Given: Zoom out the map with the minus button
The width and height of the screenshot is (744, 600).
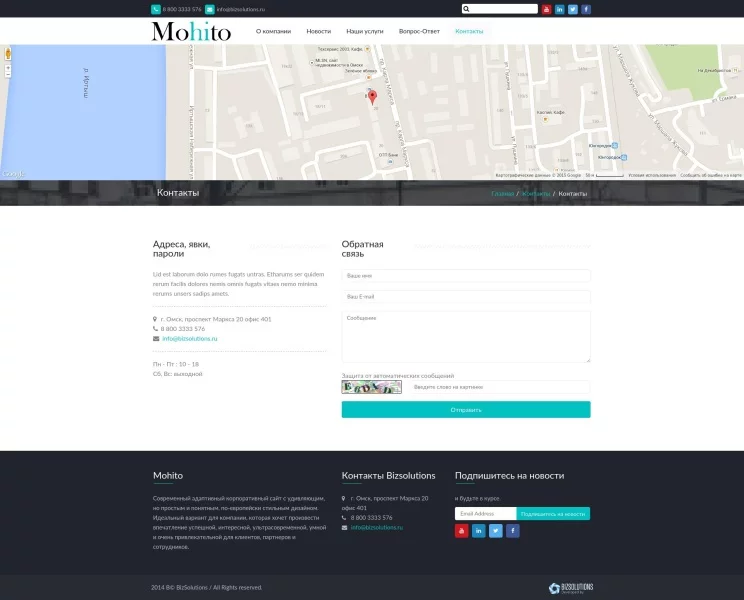Looking at the screenshot, I should pyautogui.click(x=8, y=73).
